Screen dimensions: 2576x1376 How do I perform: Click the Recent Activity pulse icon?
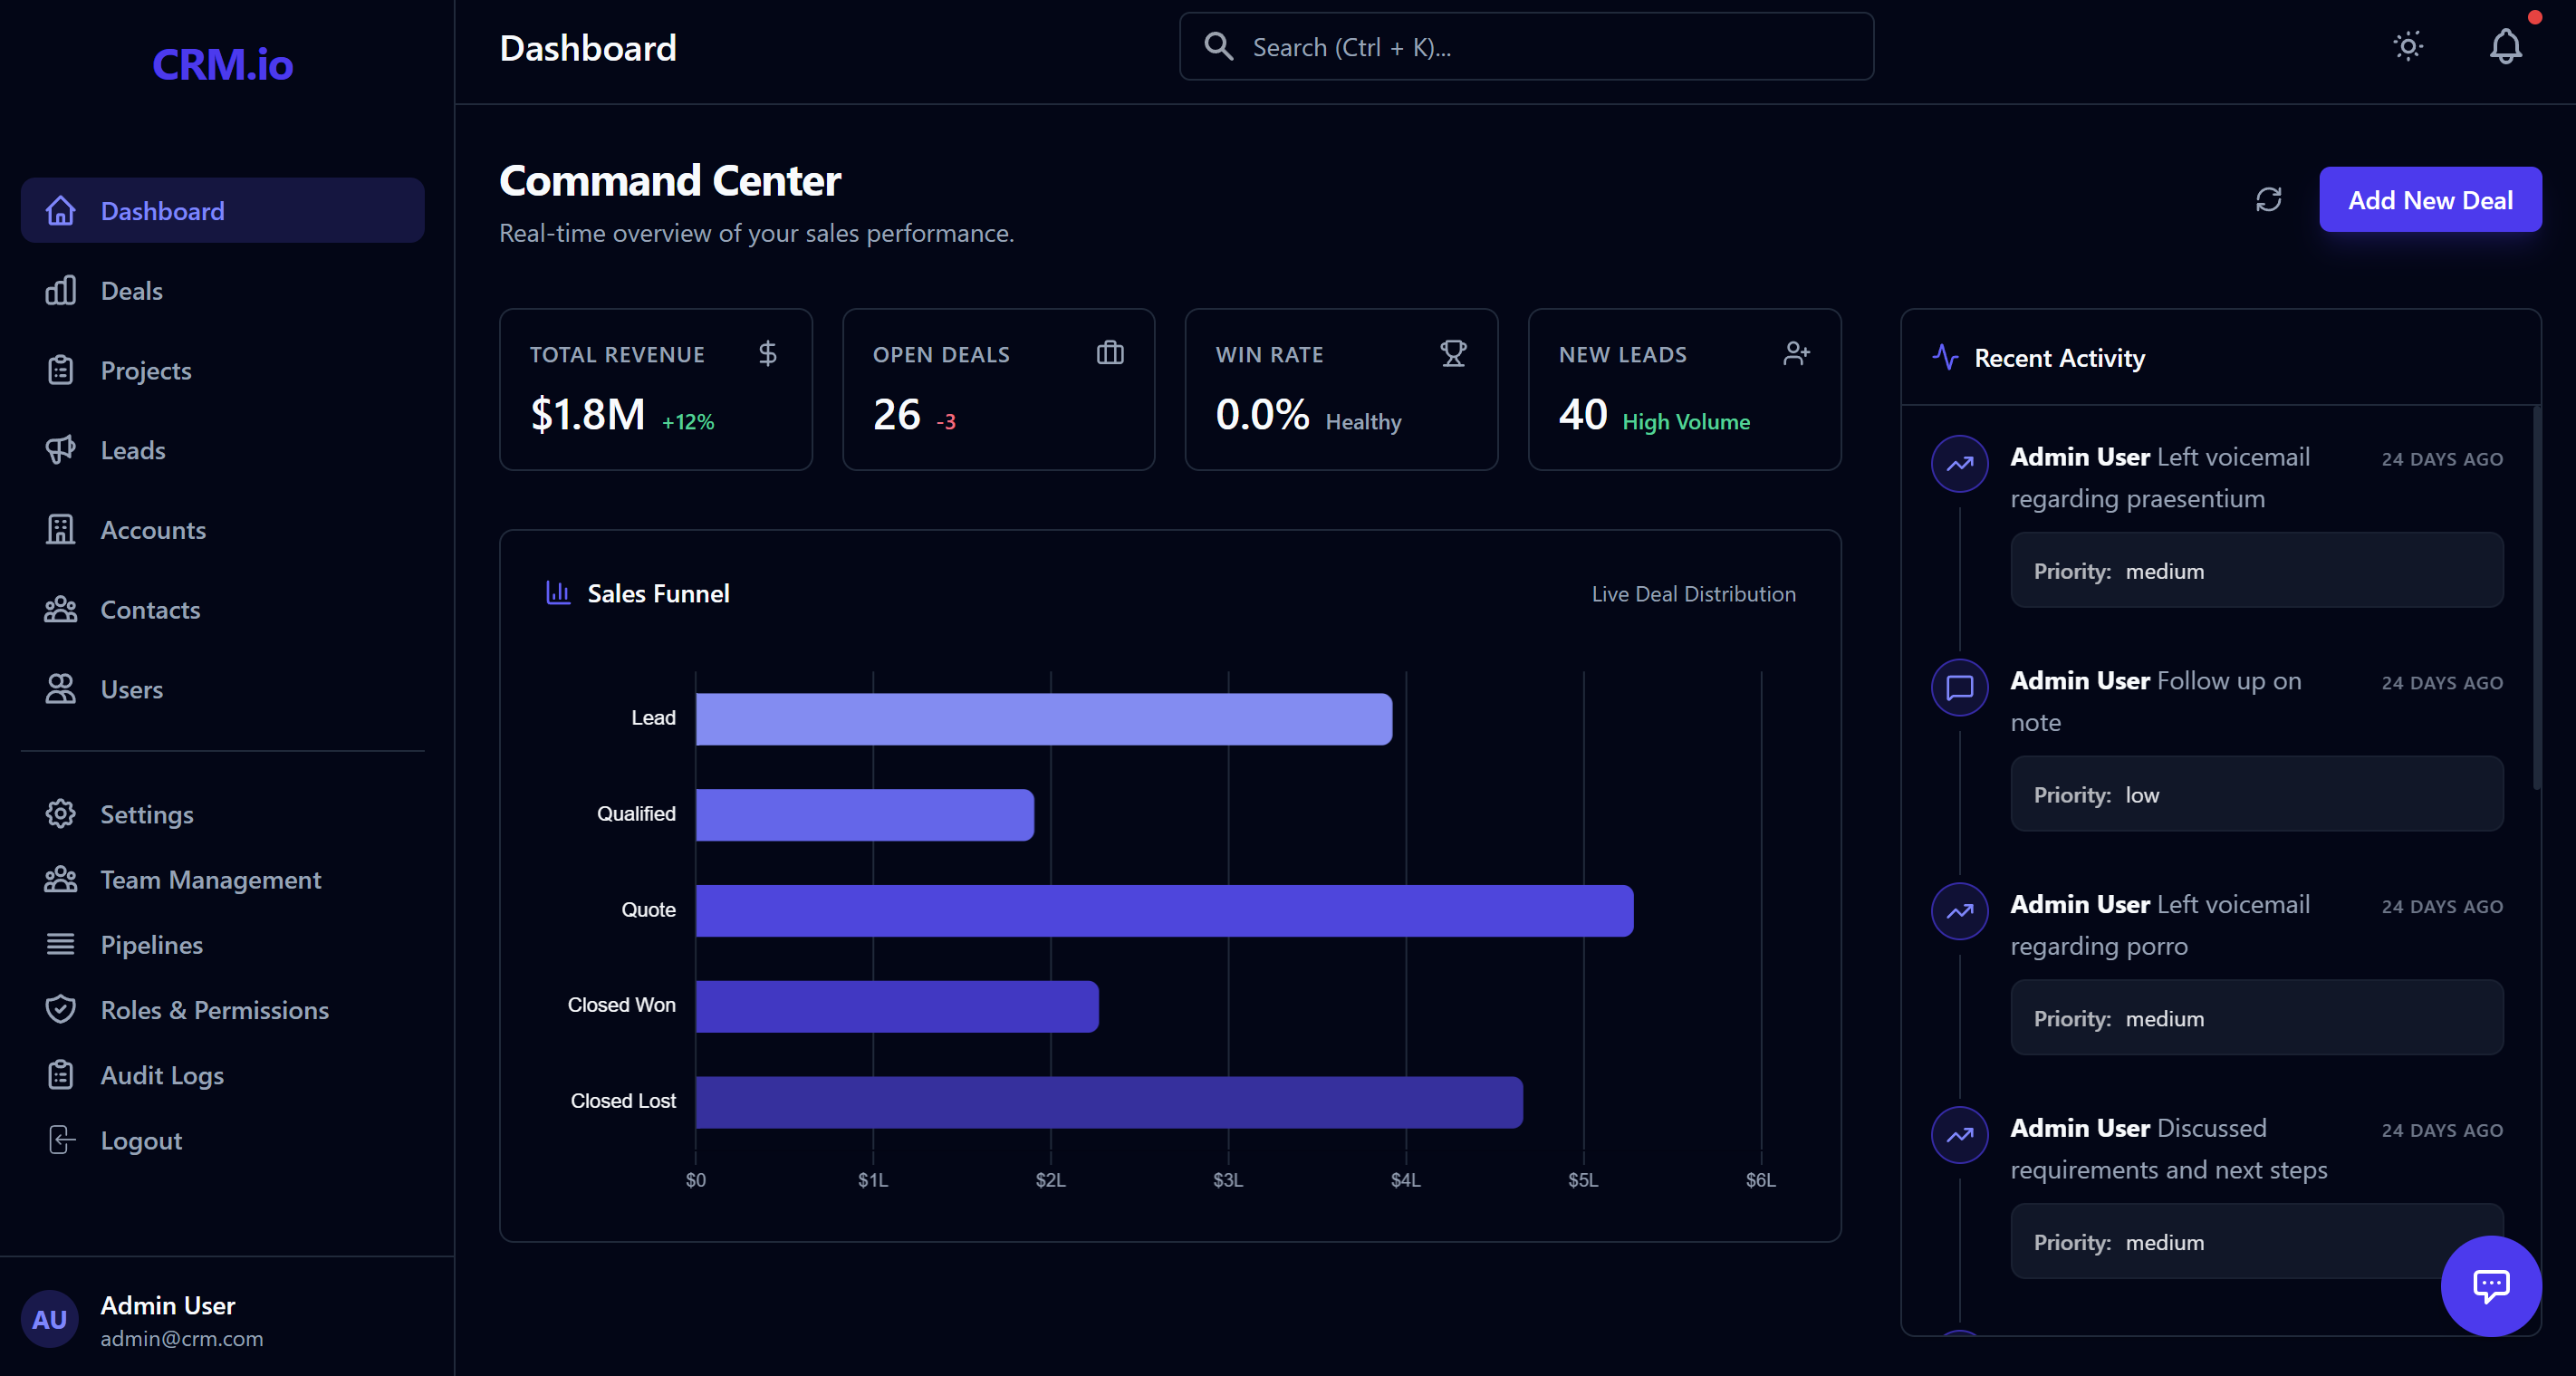click(x=1945, y=357)
